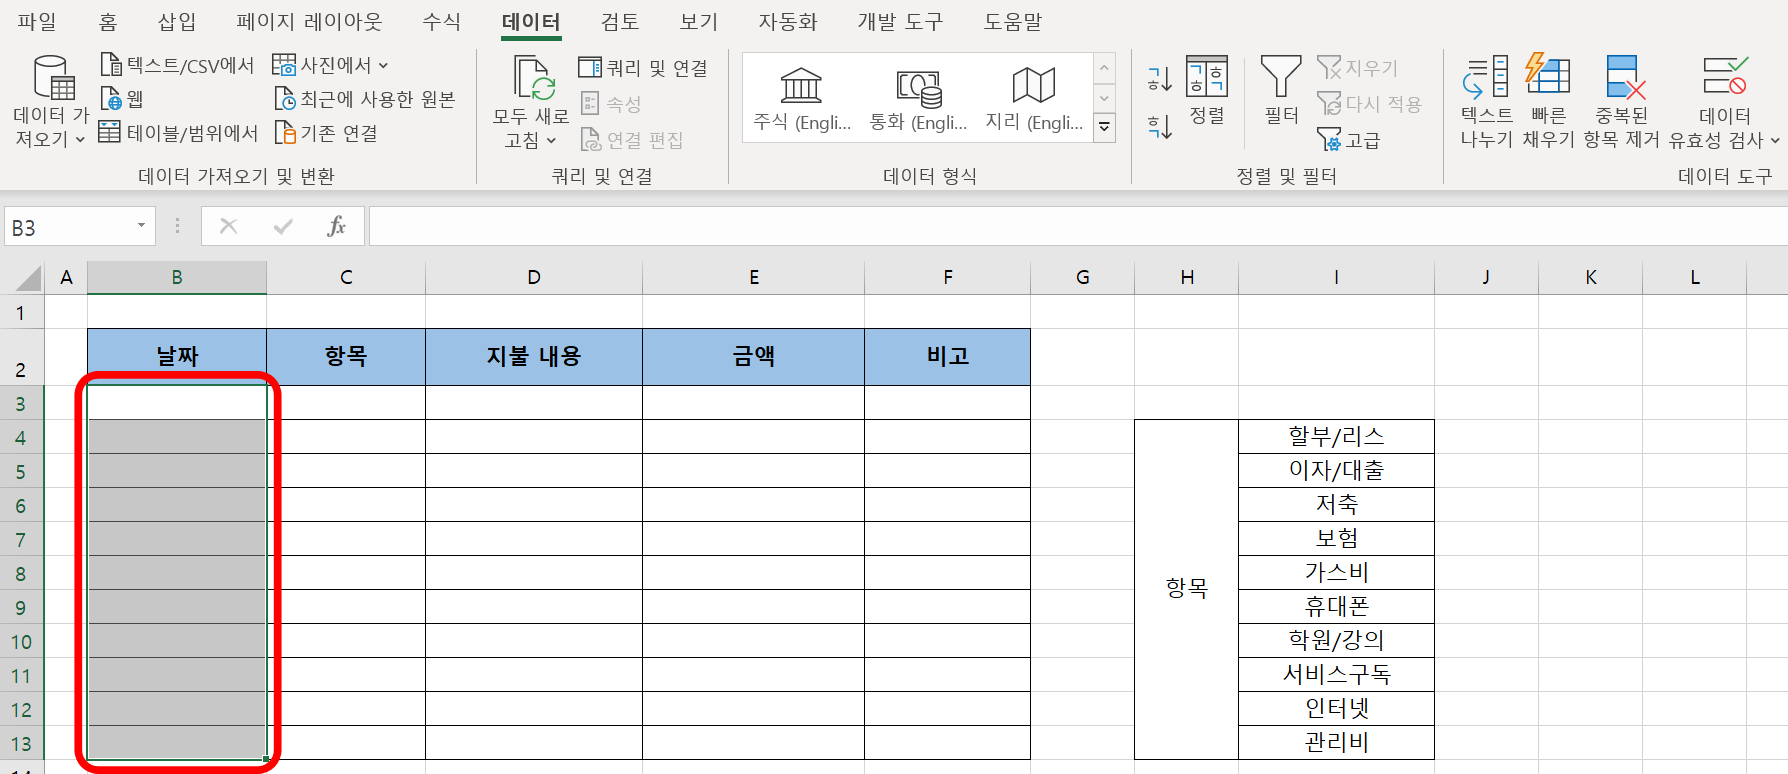Screen dimensions: 1788x774
Task: Click the formula bar Enter checkmark button
Action: coord(283,226)
